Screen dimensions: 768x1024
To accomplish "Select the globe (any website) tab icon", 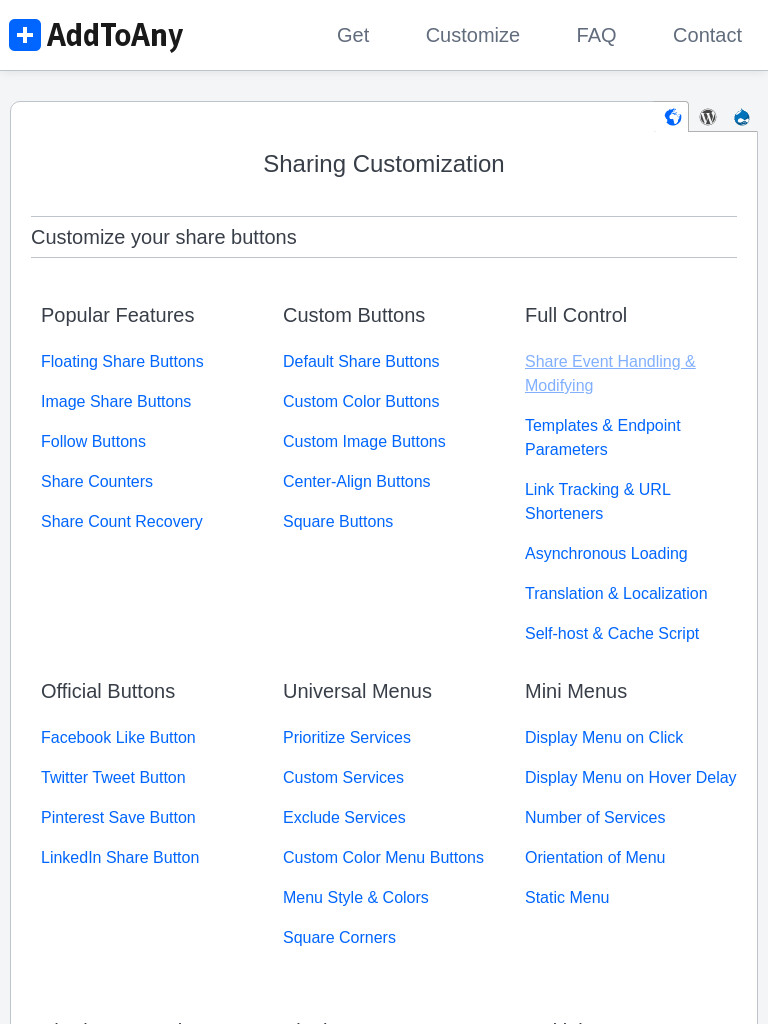I will (x=673, y=117).
